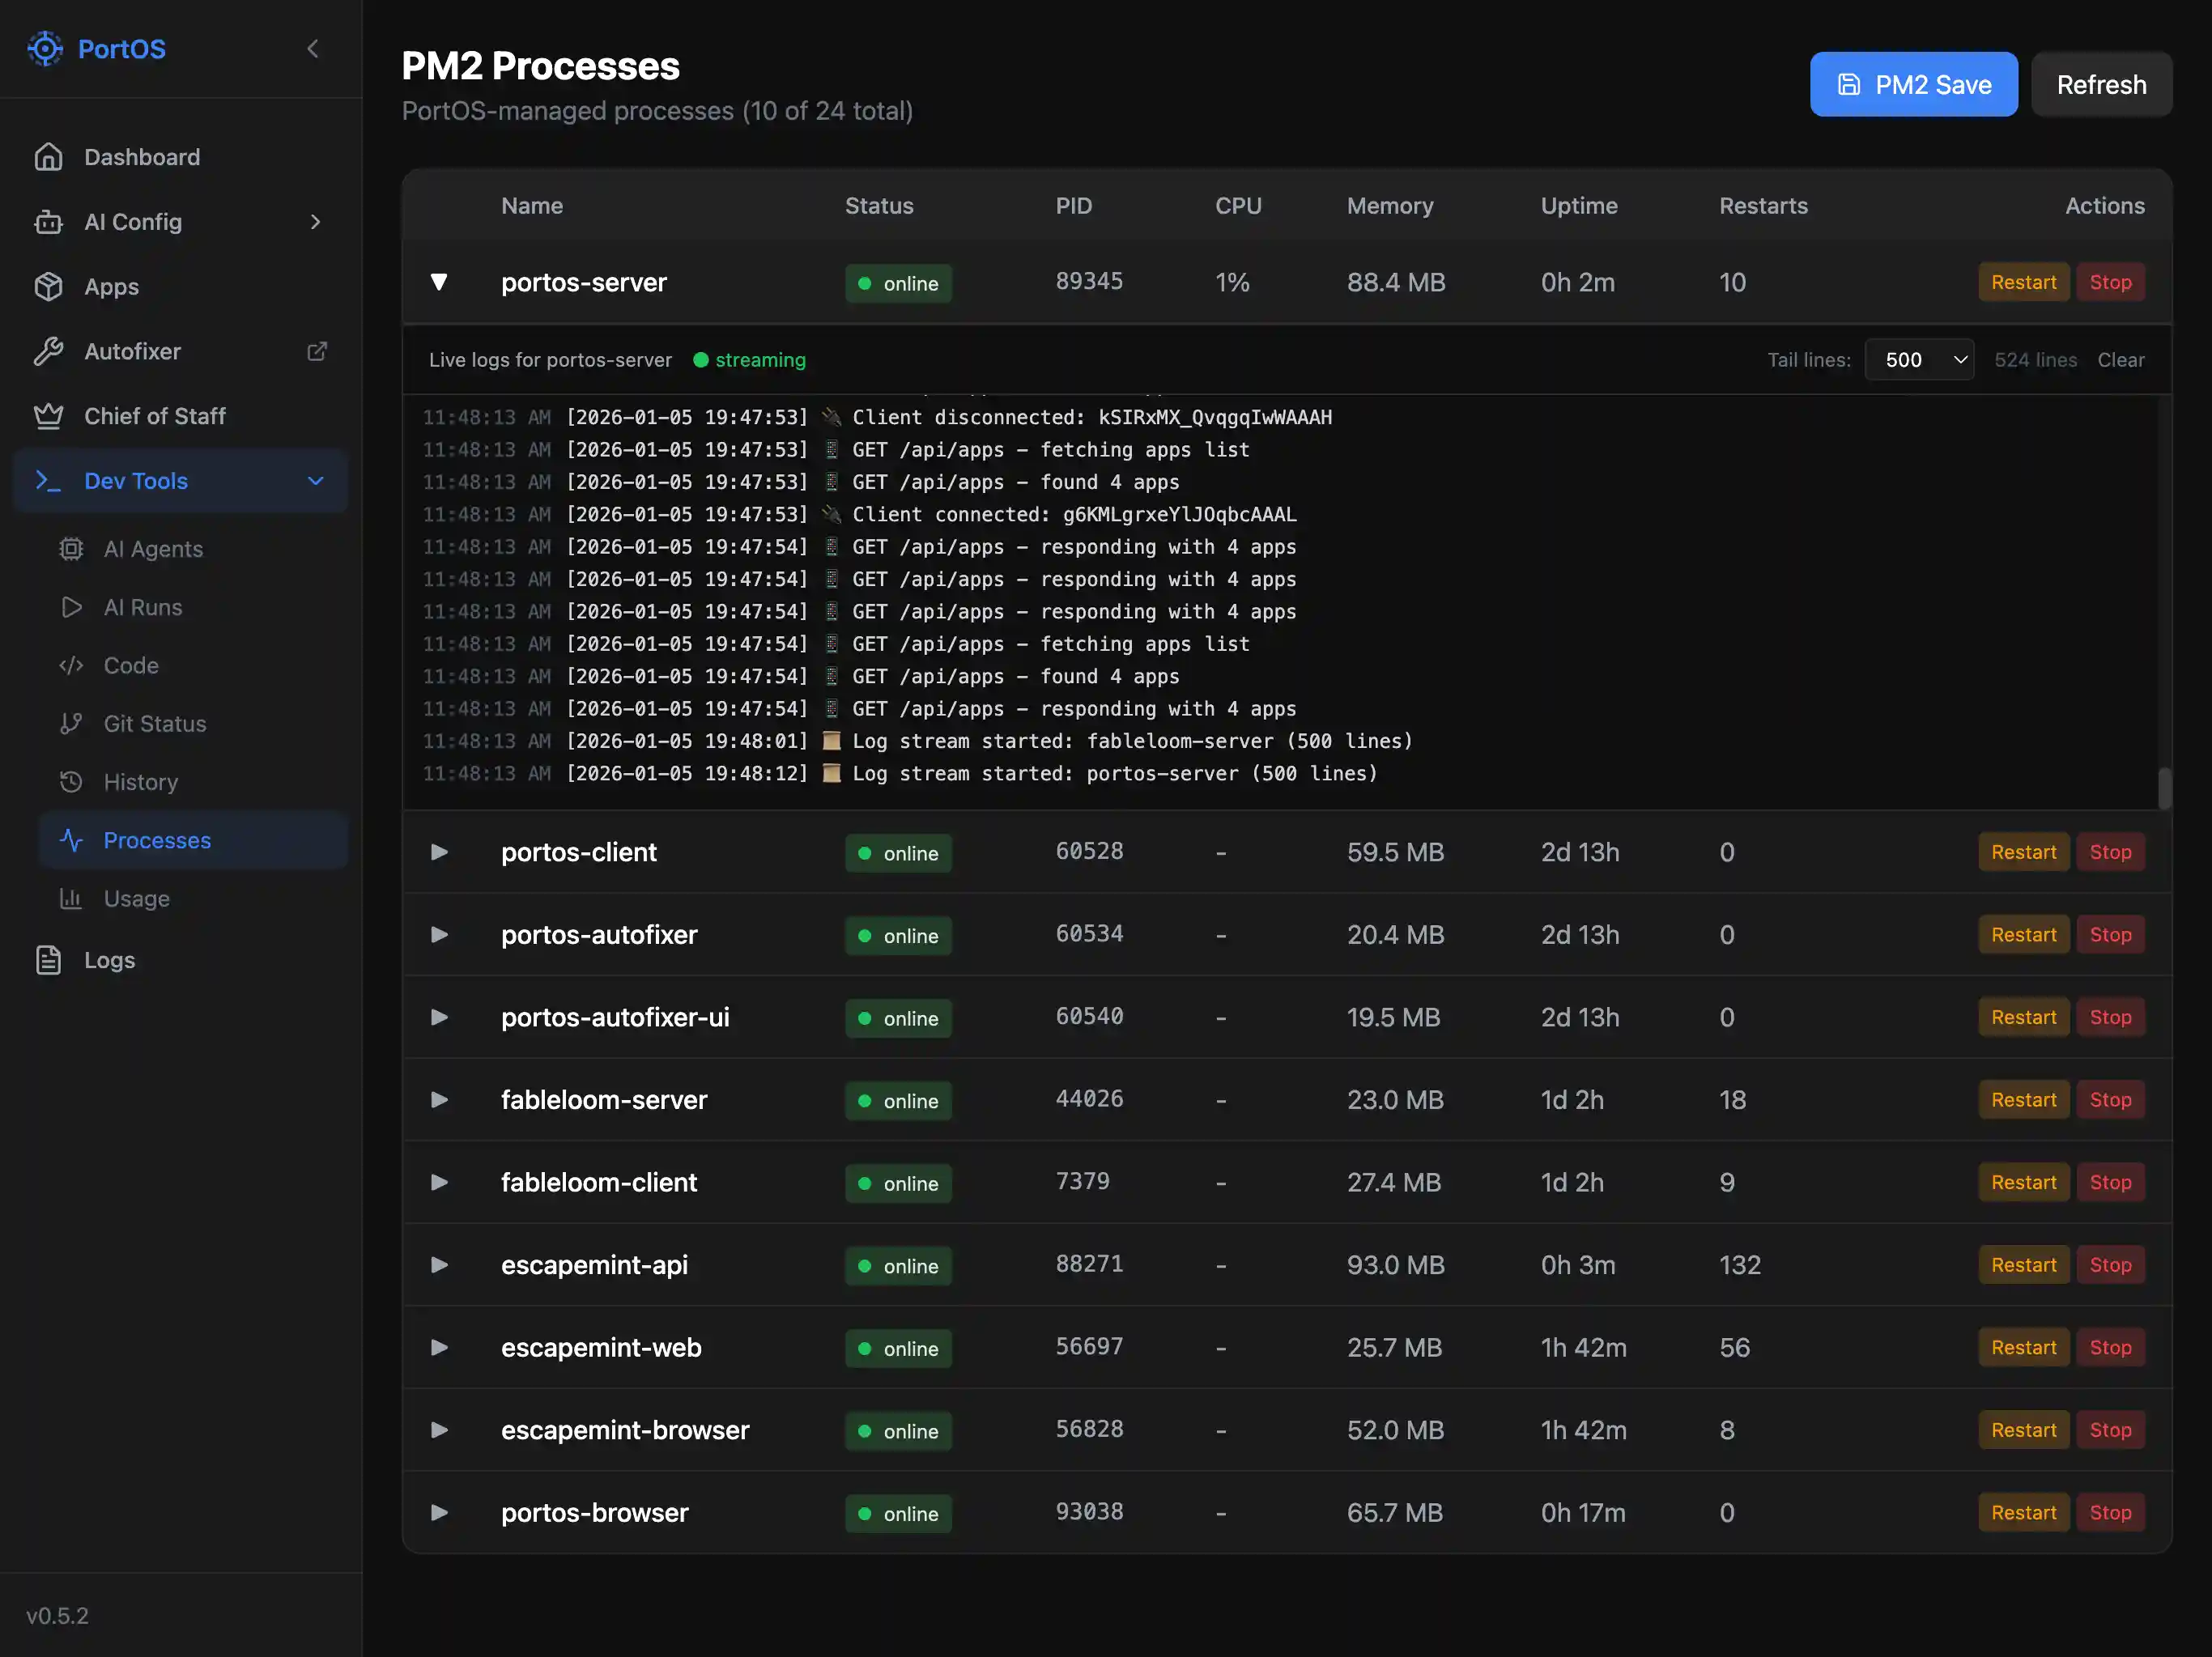Image resolution: width=2212 pixels, height=1657 pixels.
Task: Open AI Agents from Dev Tools
Action: point(152,548)
